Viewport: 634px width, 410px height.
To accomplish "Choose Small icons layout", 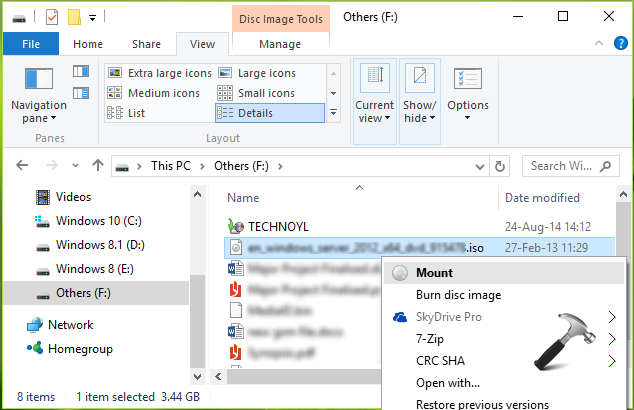I will coord(256,93).
